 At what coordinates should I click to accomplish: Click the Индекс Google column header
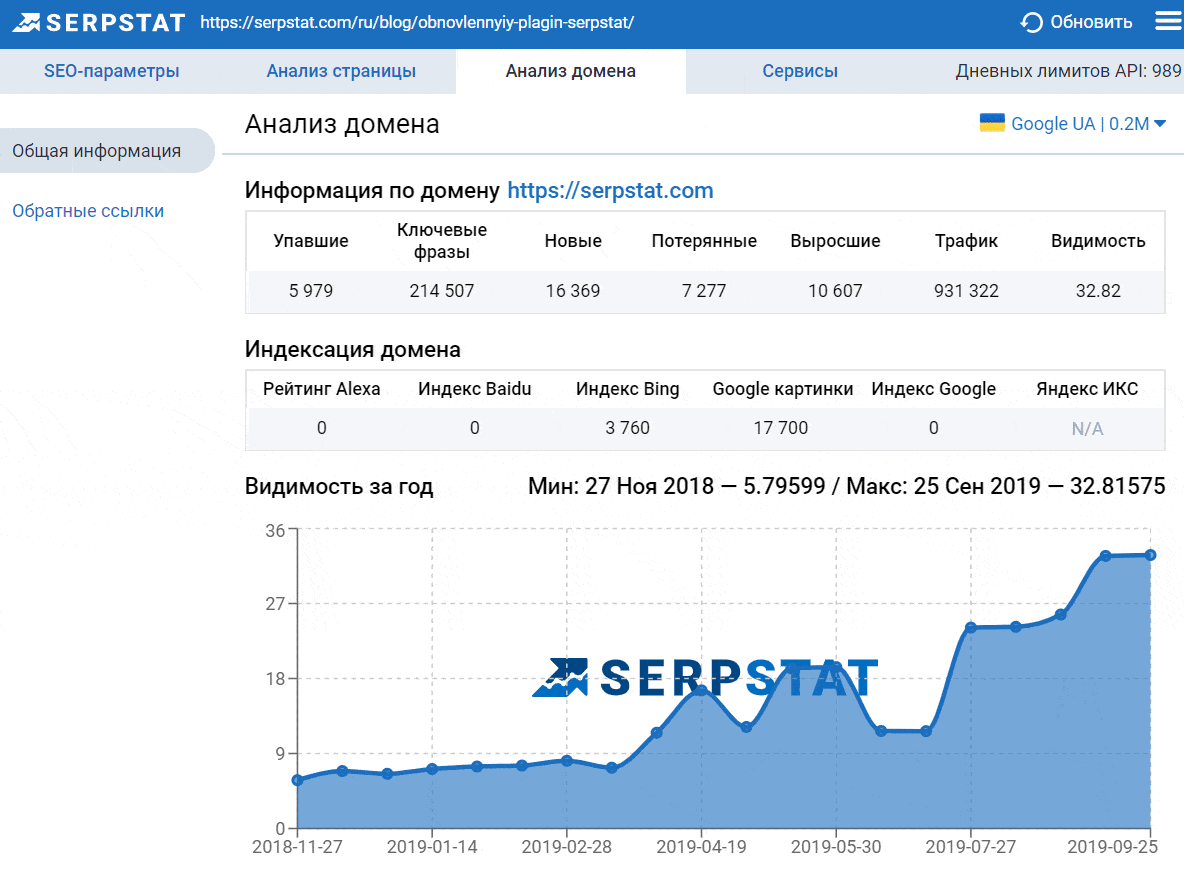[934, 389]
